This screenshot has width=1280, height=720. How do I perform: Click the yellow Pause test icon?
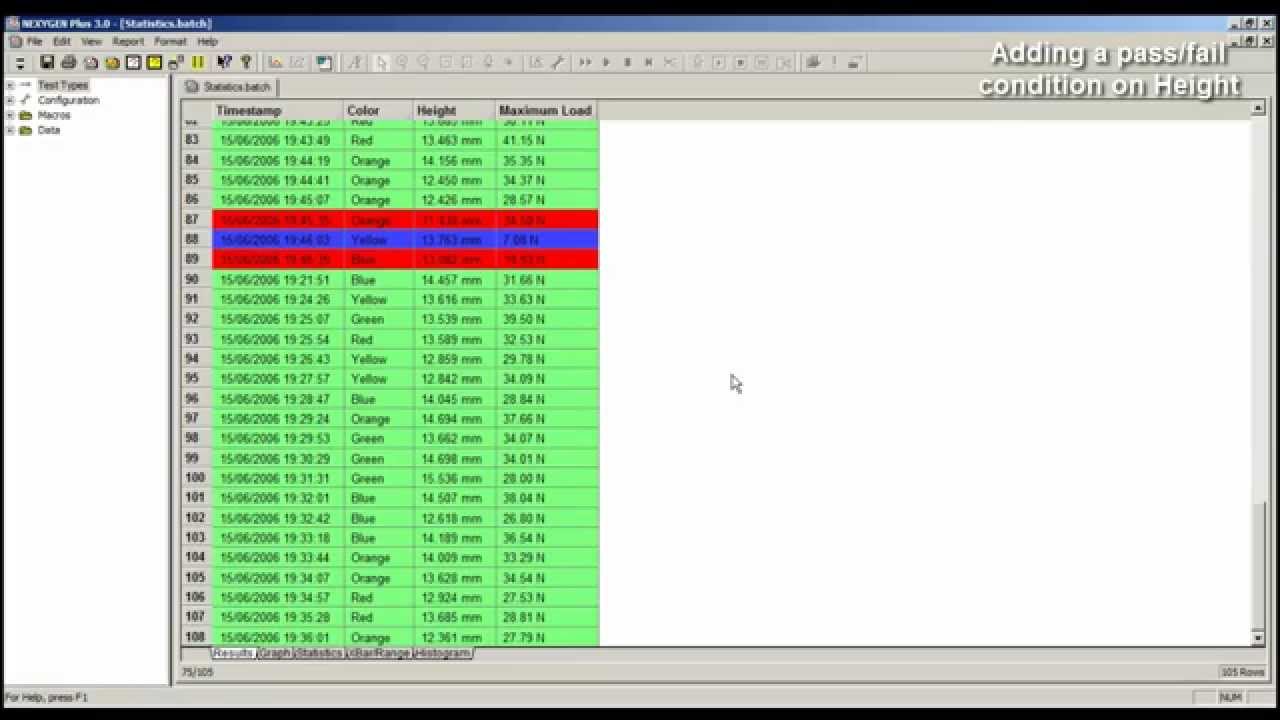pyautogui.click(x=197, y=62)
